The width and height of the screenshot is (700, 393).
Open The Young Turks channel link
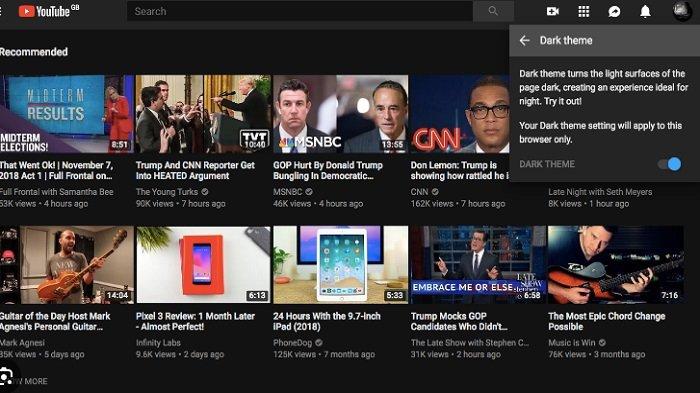167,192
